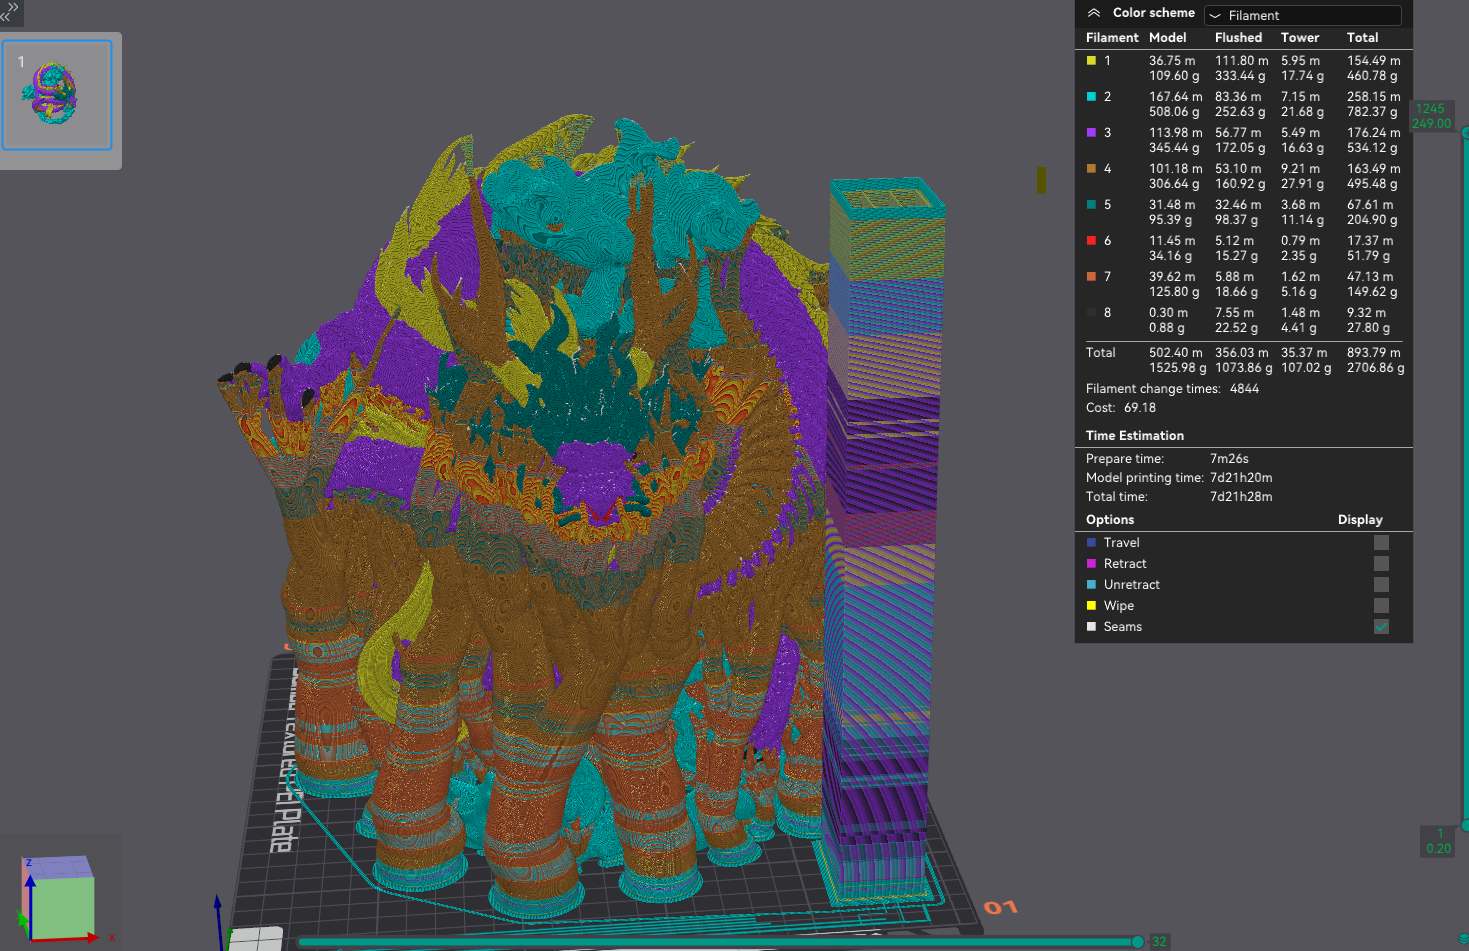Click the white Seams legend icon
The image size is (1469, 951).
click(1092, 627)
